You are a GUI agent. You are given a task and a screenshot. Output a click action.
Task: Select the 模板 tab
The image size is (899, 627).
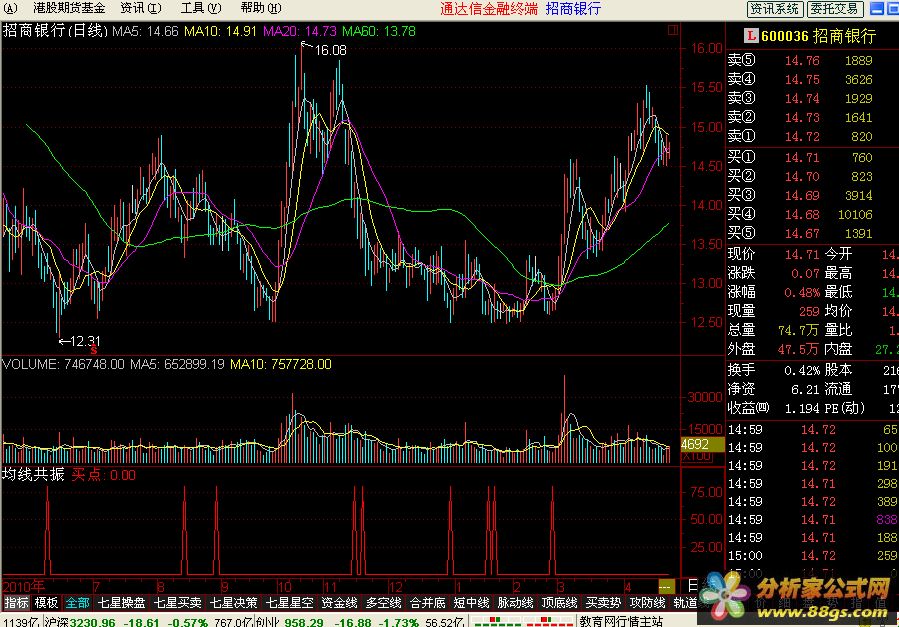click(x=46, y=603)
